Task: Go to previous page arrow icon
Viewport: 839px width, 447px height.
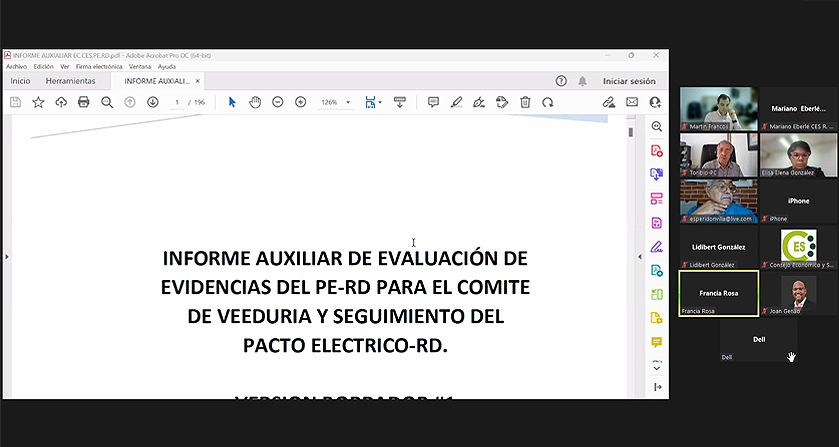Action: click(129, 102)
